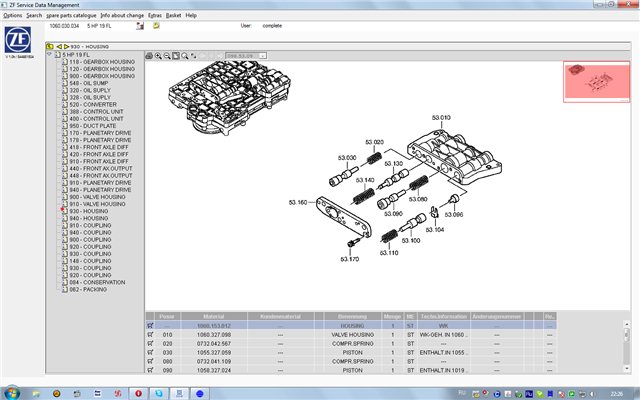Click the small diagram tool right of the magnifier
The image size is (640, 400).
tap(193, 56)
